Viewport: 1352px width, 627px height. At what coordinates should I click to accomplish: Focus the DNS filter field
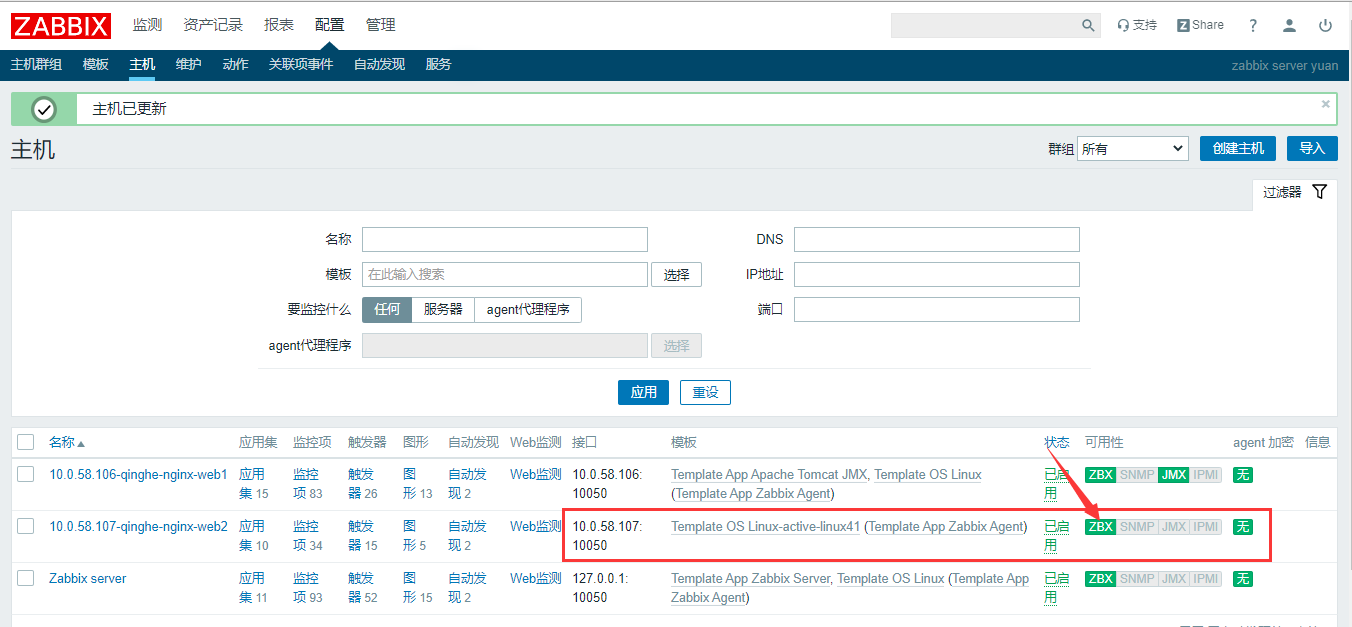point(937,239)
